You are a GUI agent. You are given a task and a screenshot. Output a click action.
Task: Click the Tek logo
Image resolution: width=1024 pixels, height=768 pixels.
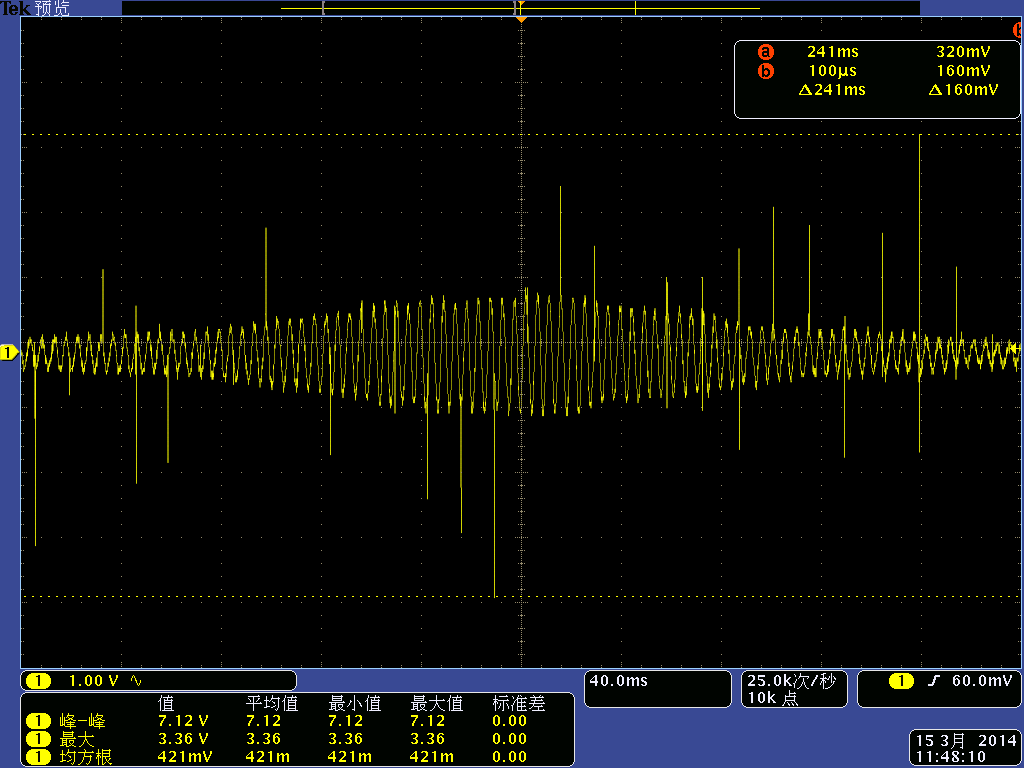pos(16,8)
